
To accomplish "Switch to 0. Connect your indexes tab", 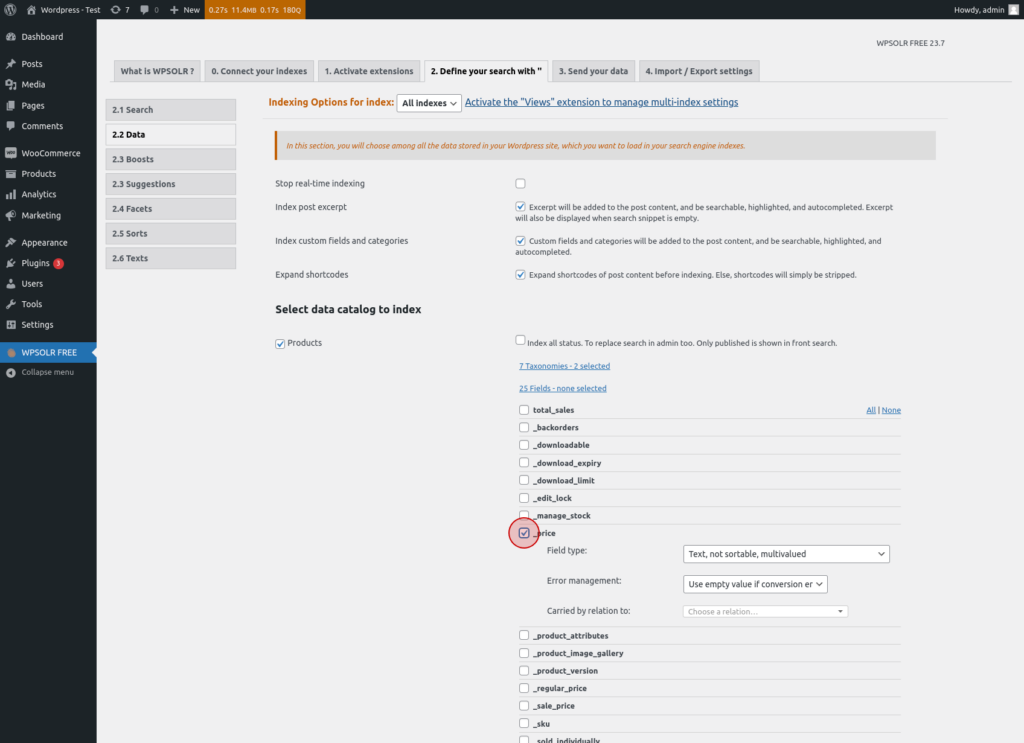I will point(259,71).
